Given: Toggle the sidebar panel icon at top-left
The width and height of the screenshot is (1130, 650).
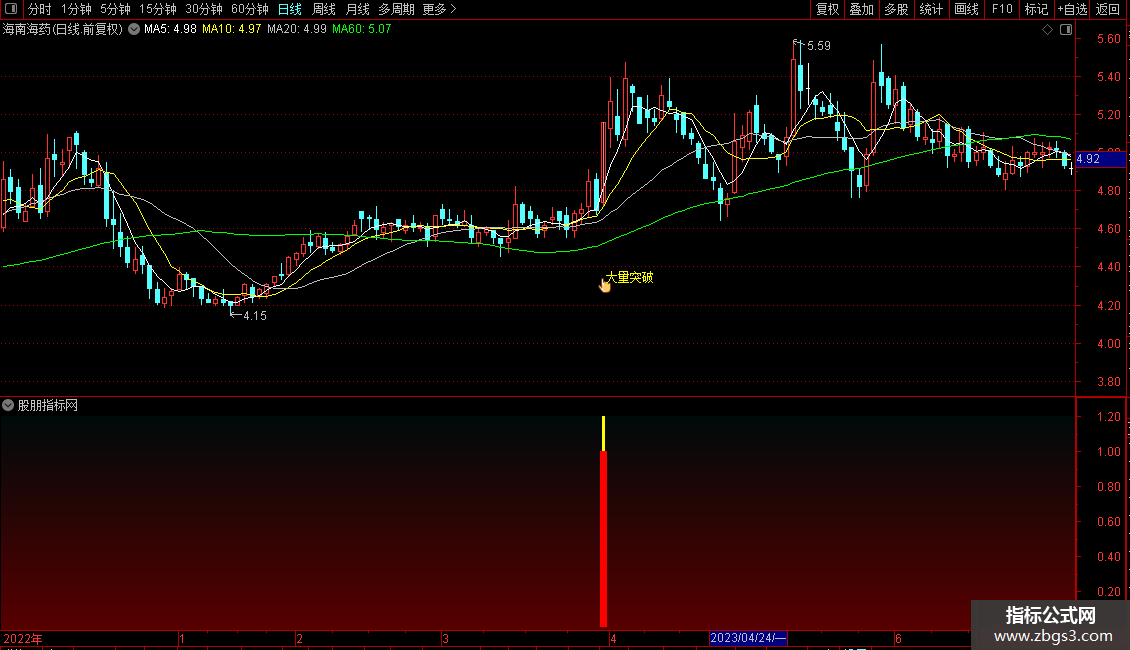Looking at the screenshot, I should tap(11, 9).
